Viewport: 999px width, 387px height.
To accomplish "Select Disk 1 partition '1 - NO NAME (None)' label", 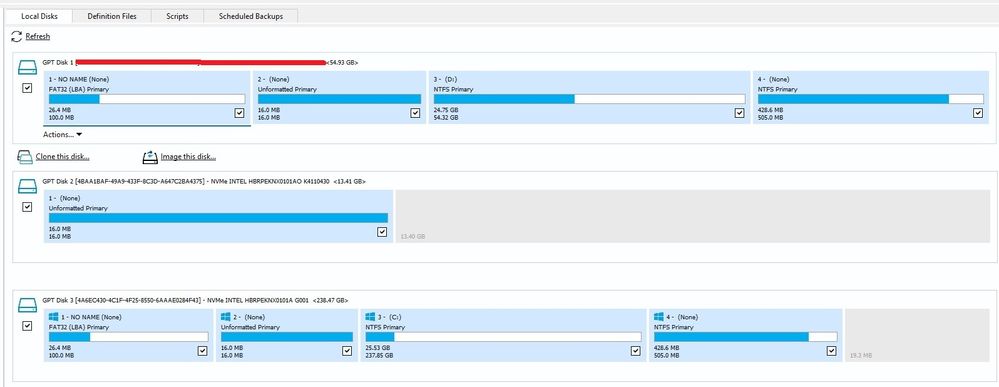I will [78, 79].
